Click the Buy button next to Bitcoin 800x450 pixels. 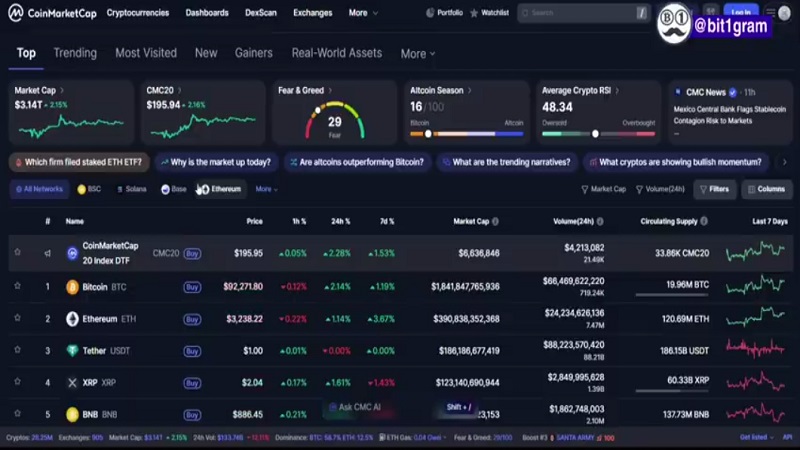tap(192, 287)
